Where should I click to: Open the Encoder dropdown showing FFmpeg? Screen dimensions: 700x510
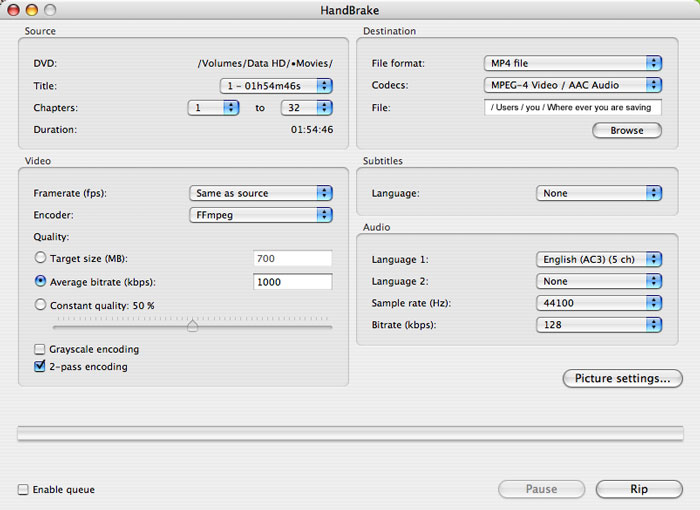pyautogui.click(x=261, y=215)
